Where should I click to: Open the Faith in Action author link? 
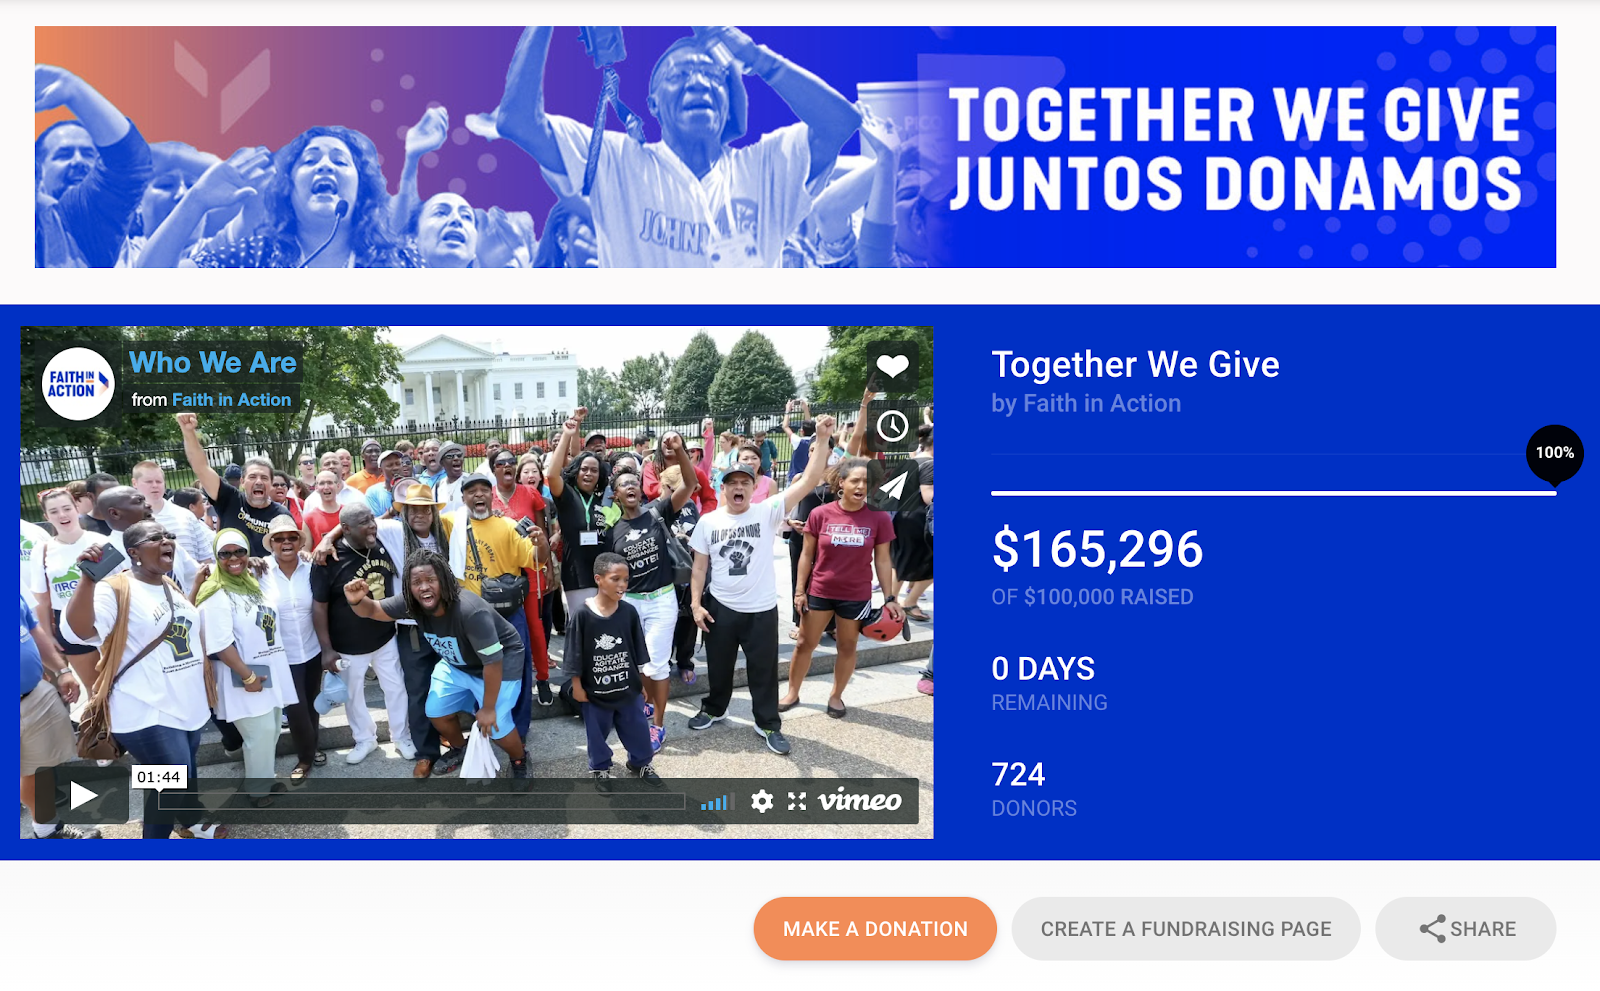tap(231, 400)
